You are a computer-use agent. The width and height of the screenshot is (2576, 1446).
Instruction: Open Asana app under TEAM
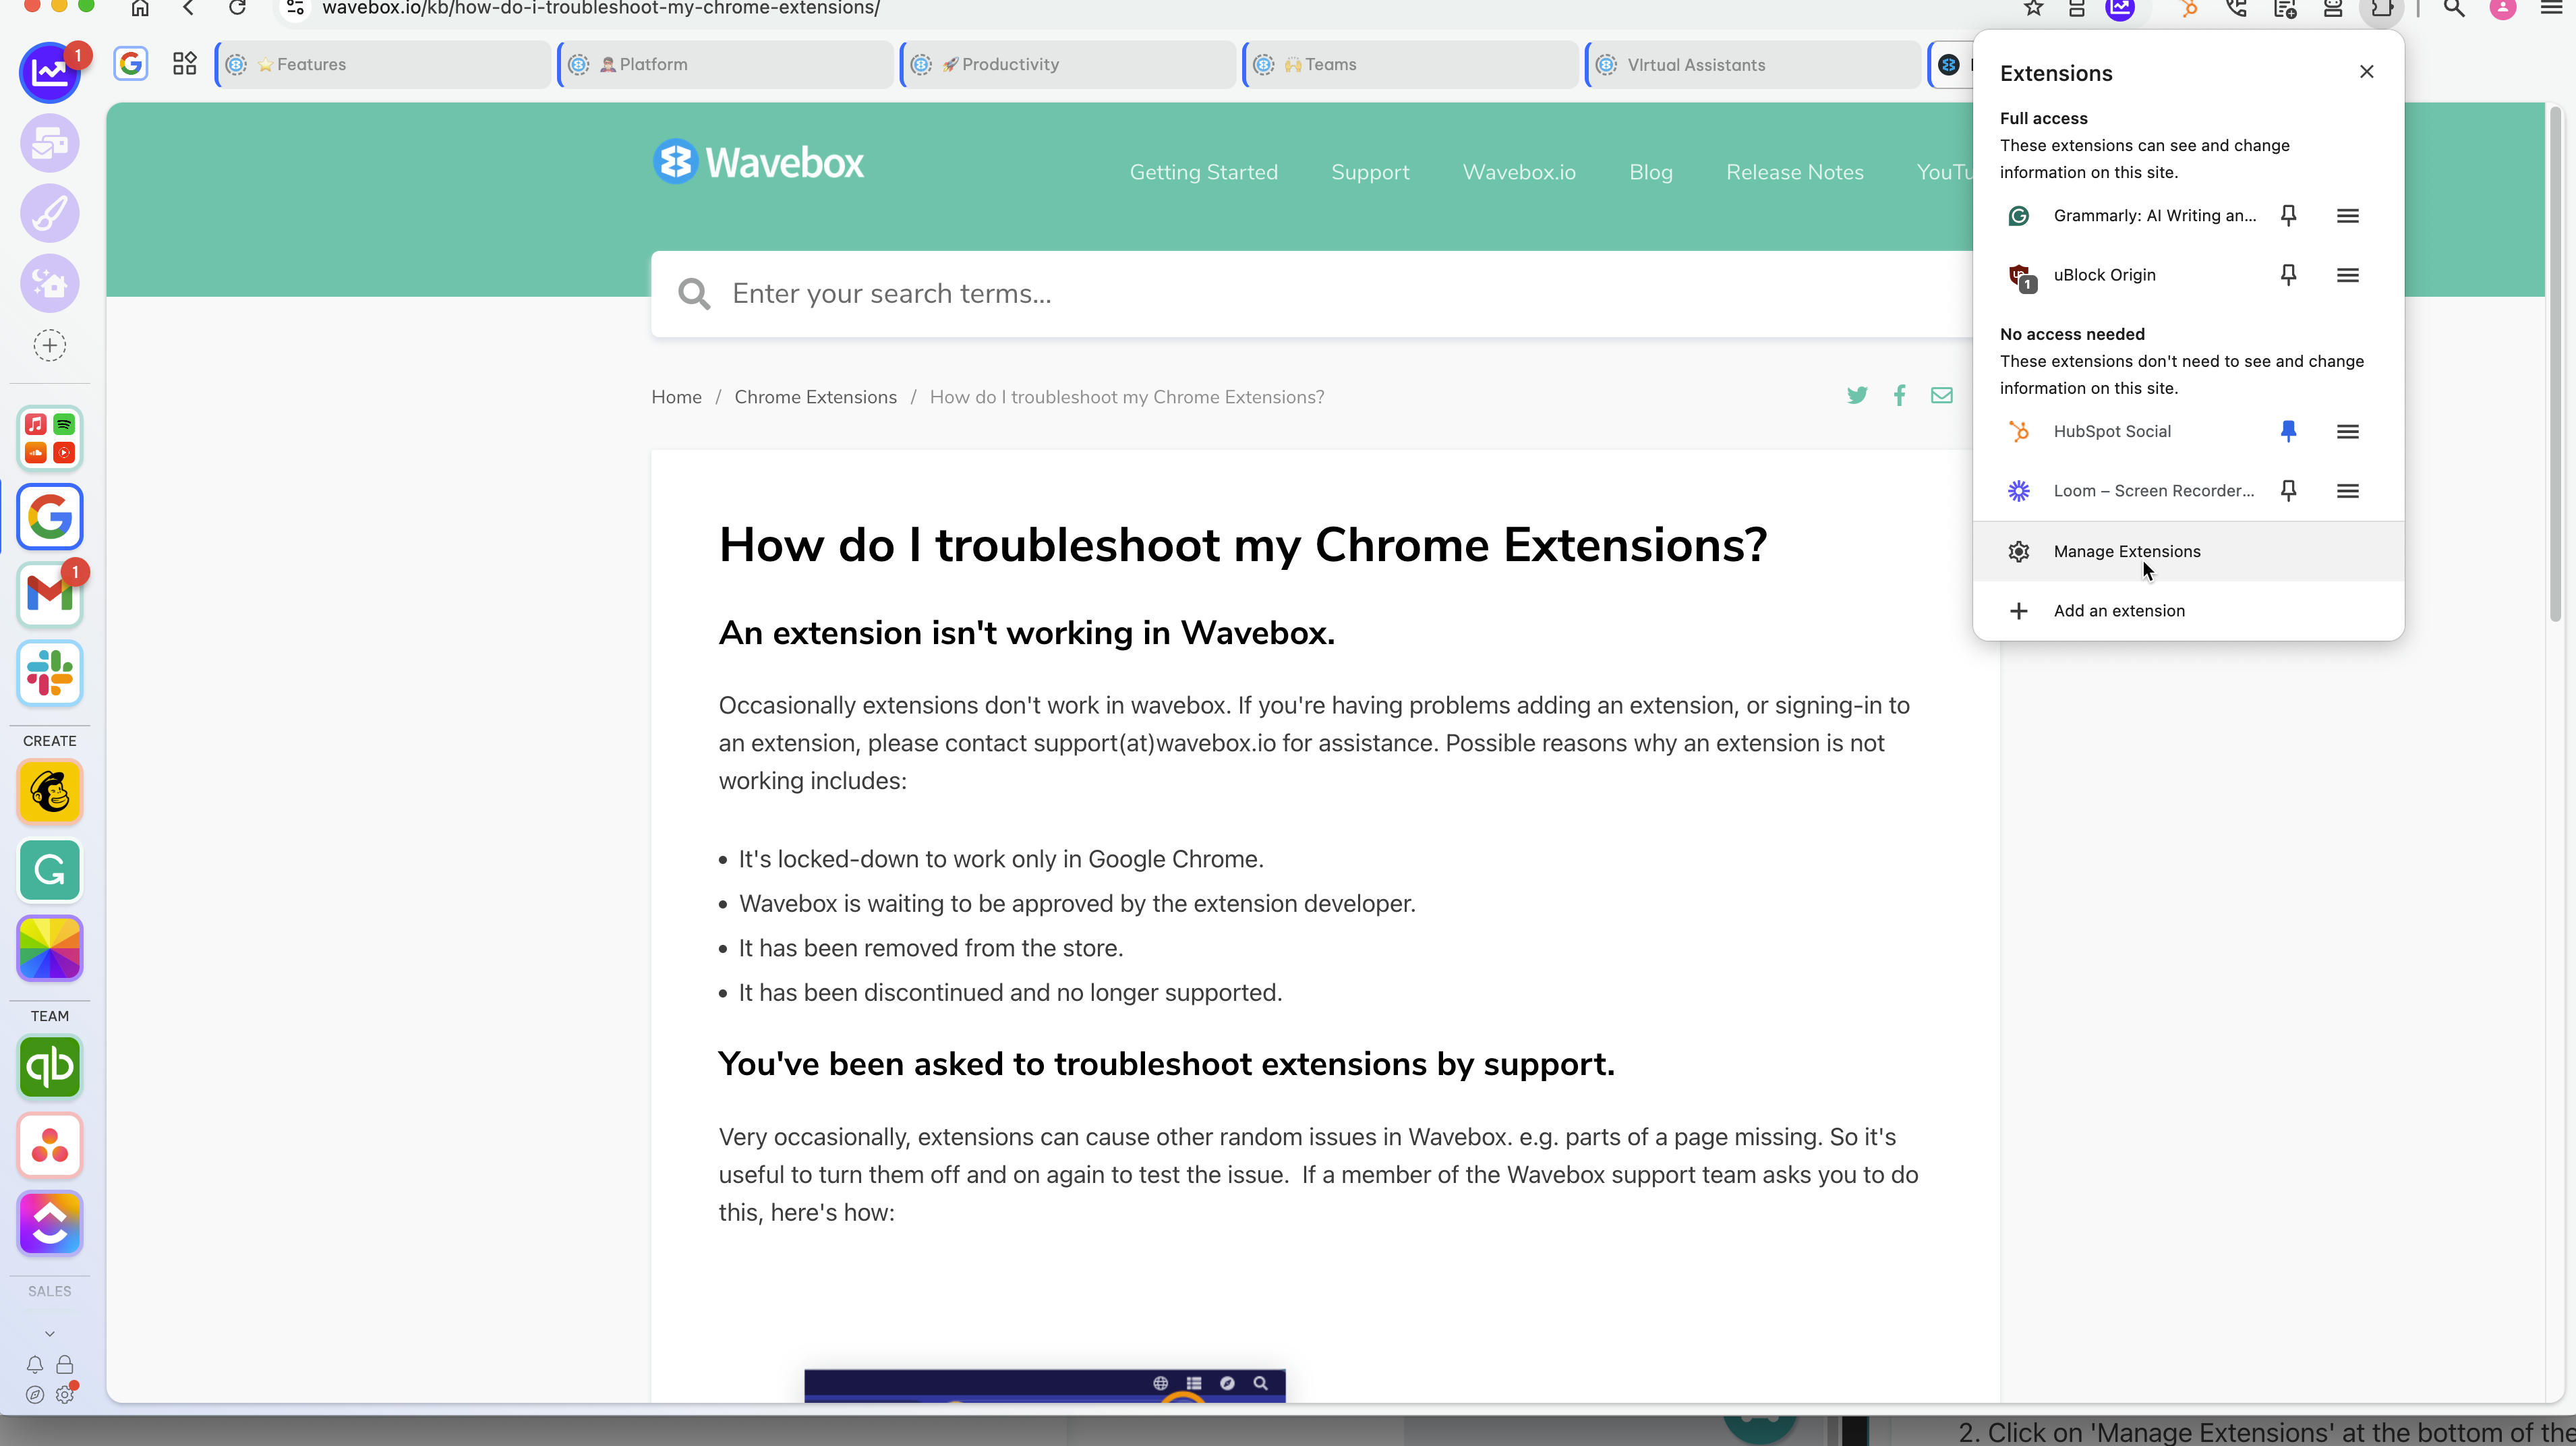50,1145
